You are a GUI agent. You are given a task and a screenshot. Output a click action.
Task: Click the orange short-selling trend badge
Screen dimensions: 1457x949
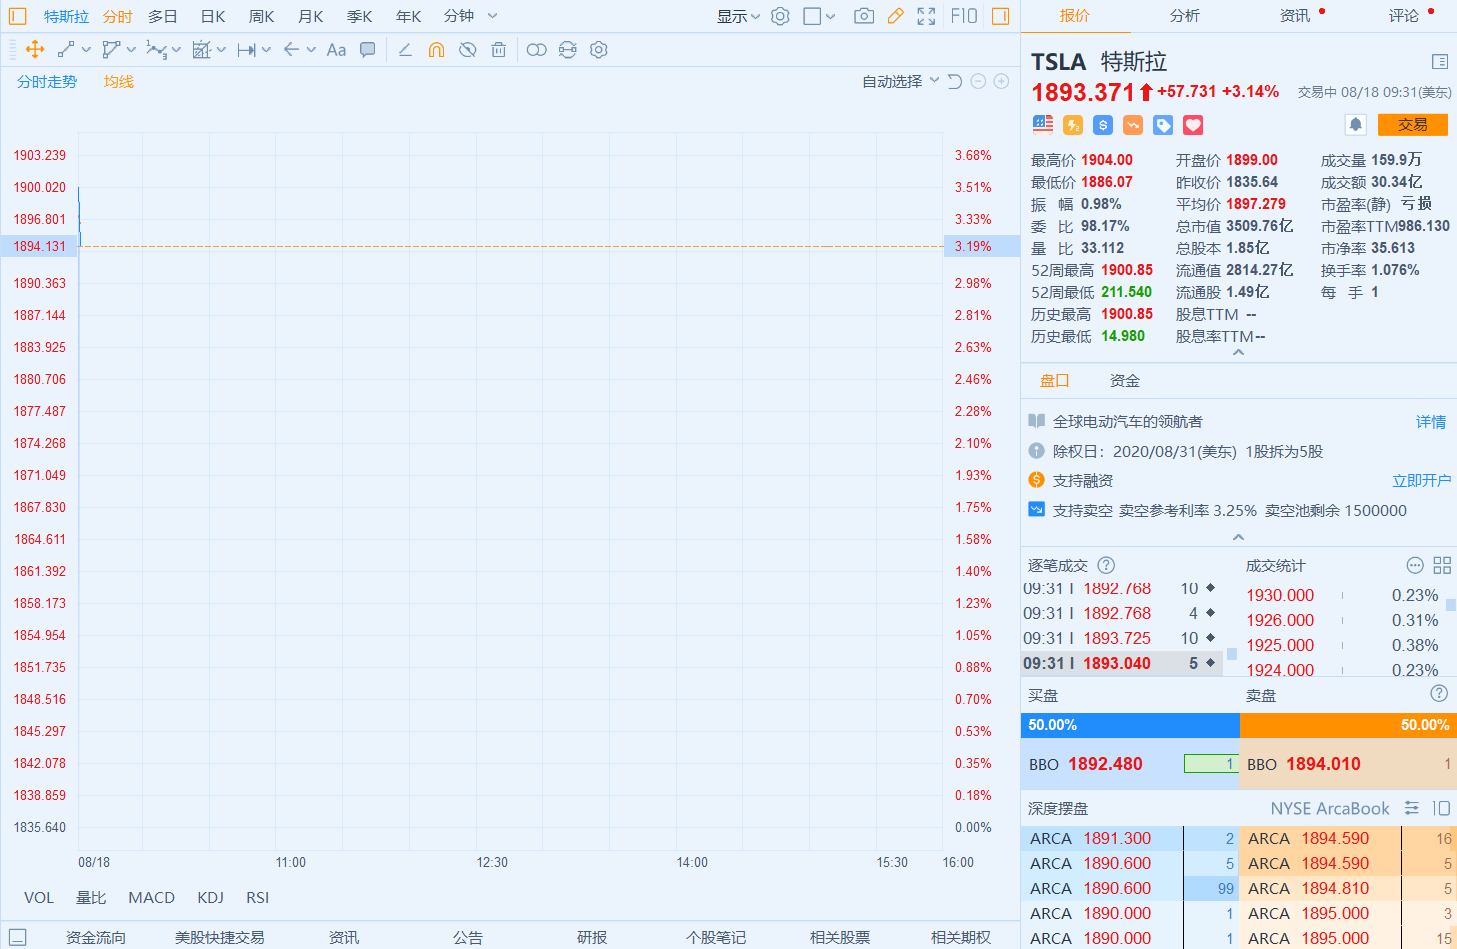pos(1133,125)
